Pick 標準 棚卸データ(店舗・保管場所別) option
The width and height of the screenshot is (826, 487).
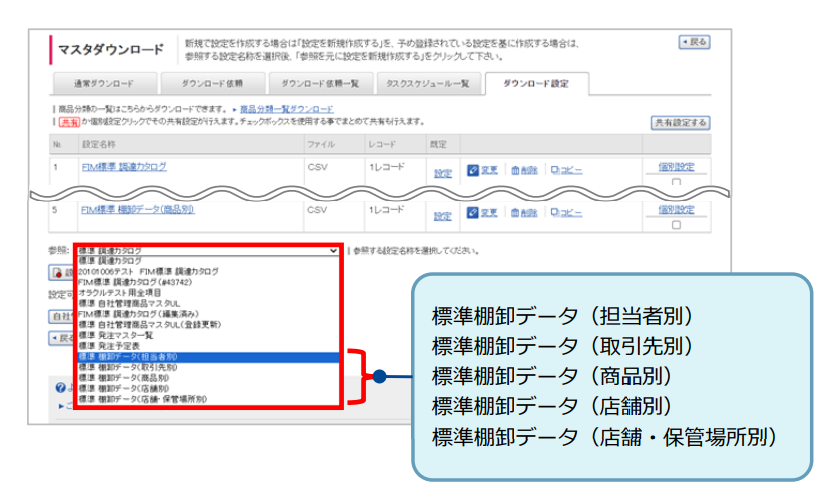coord(141,399)
